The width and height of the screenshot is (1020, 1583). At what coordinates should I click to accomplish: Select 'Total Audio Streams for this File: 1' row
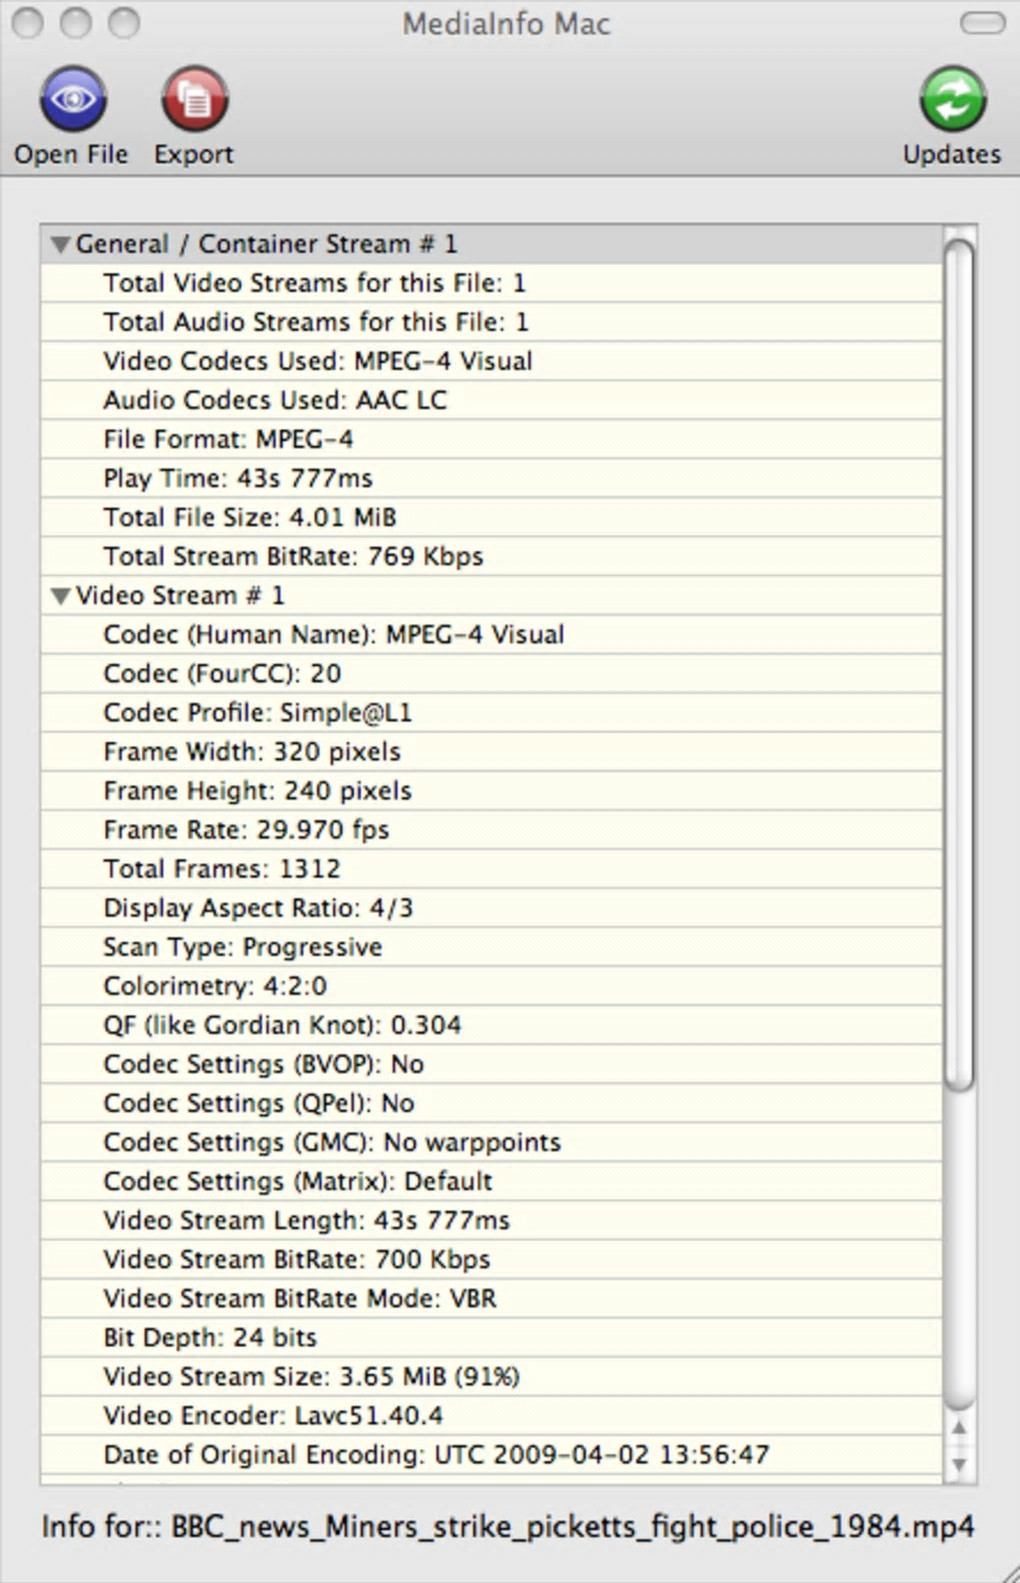click(491, 322)
